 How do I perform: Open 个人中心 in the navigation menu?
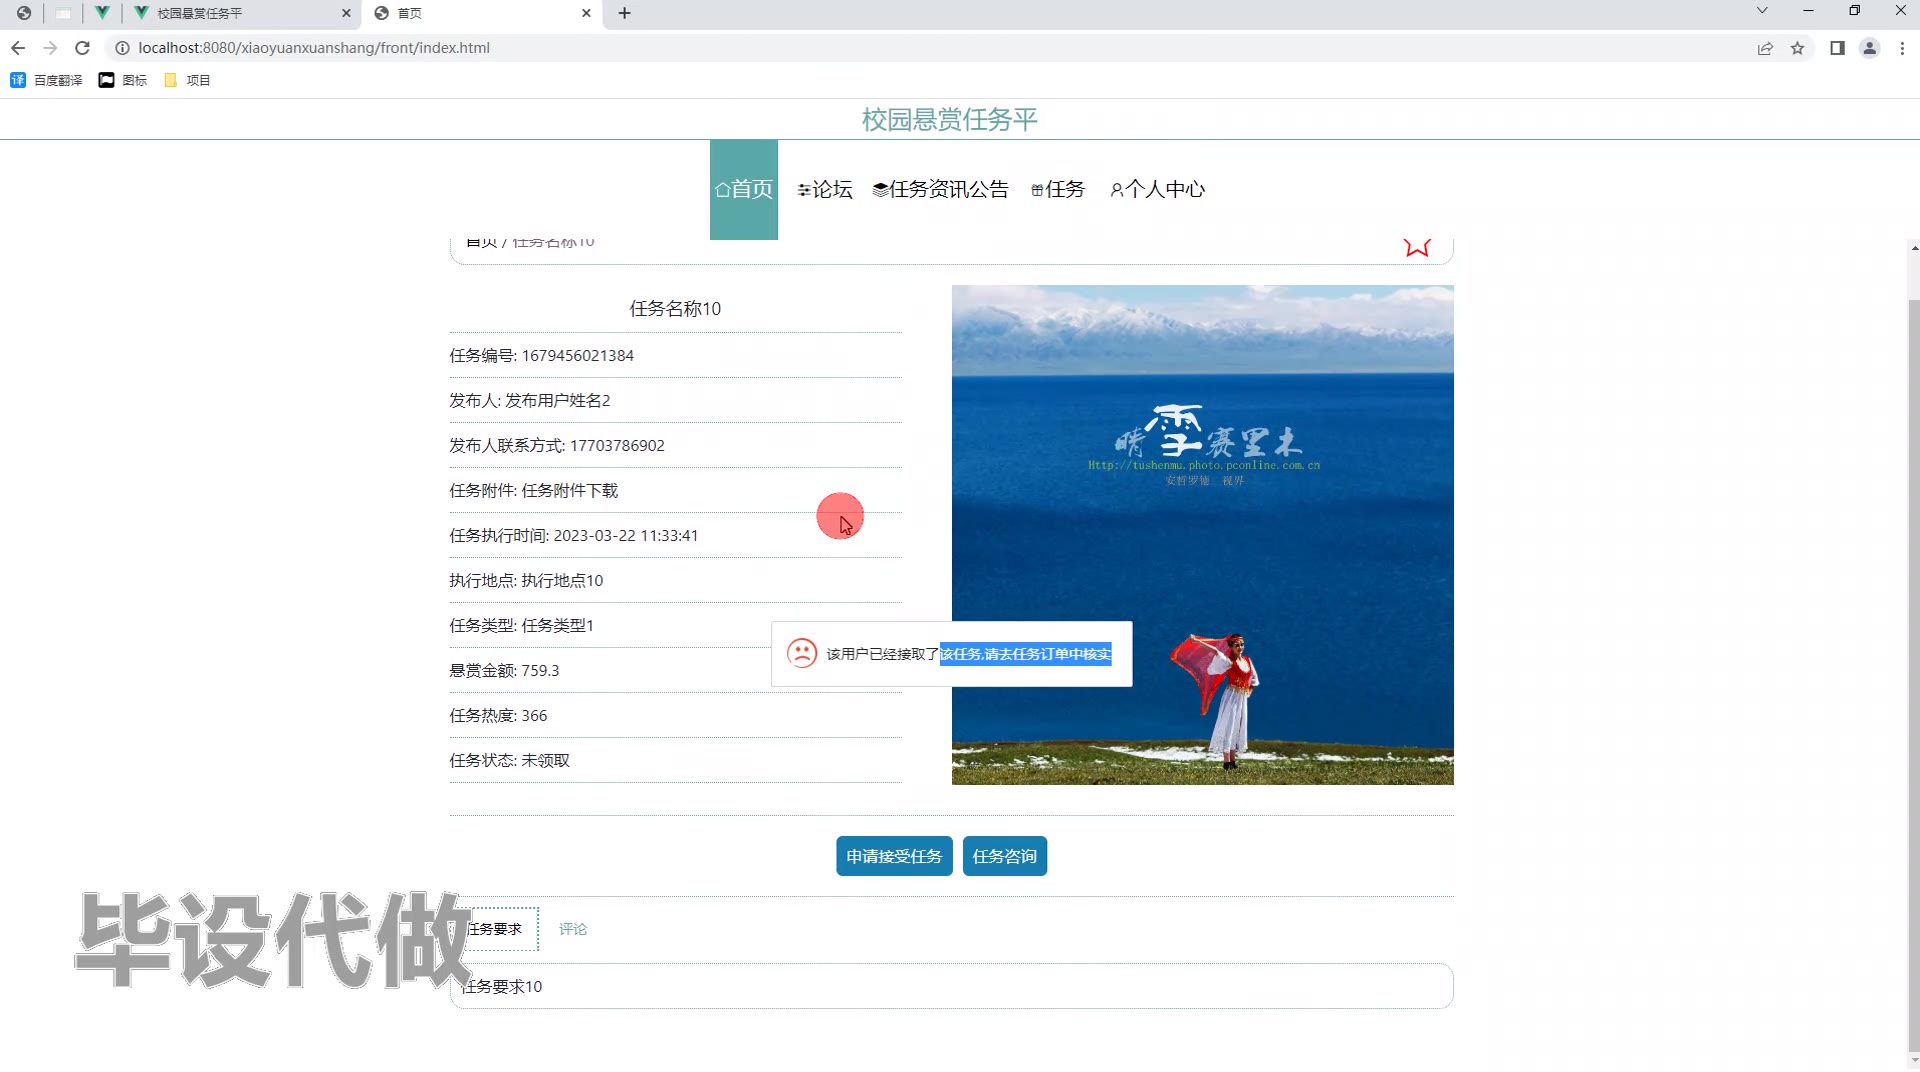1158,189
